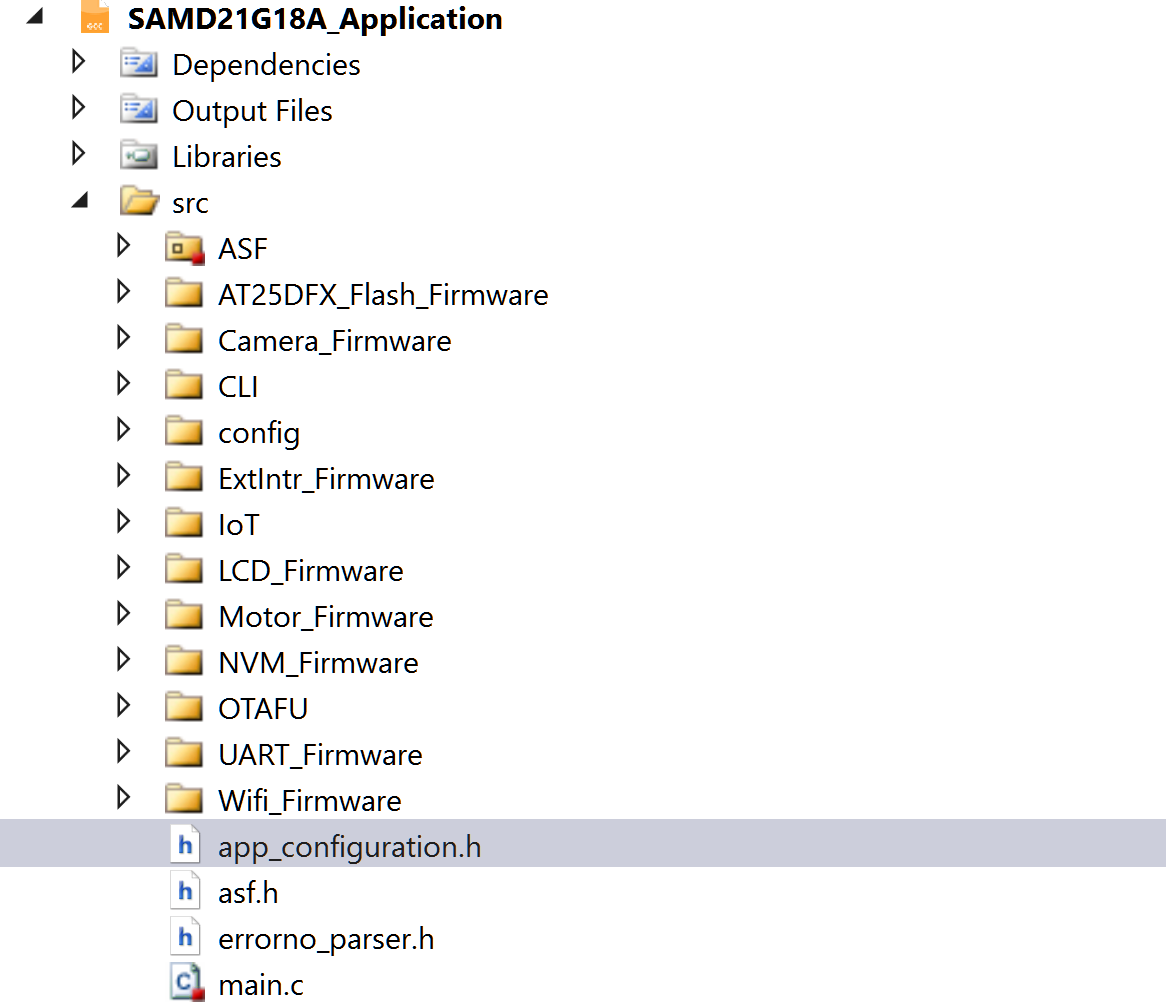This screenshot has width=1166, height=1007.
Task: Click the main.c source file icon
Action: (x=187, y=982)
